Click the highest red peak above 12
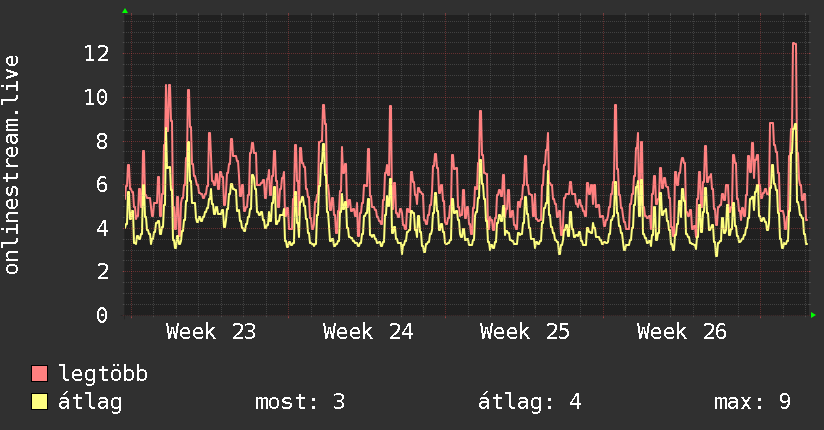 (794, 44)
